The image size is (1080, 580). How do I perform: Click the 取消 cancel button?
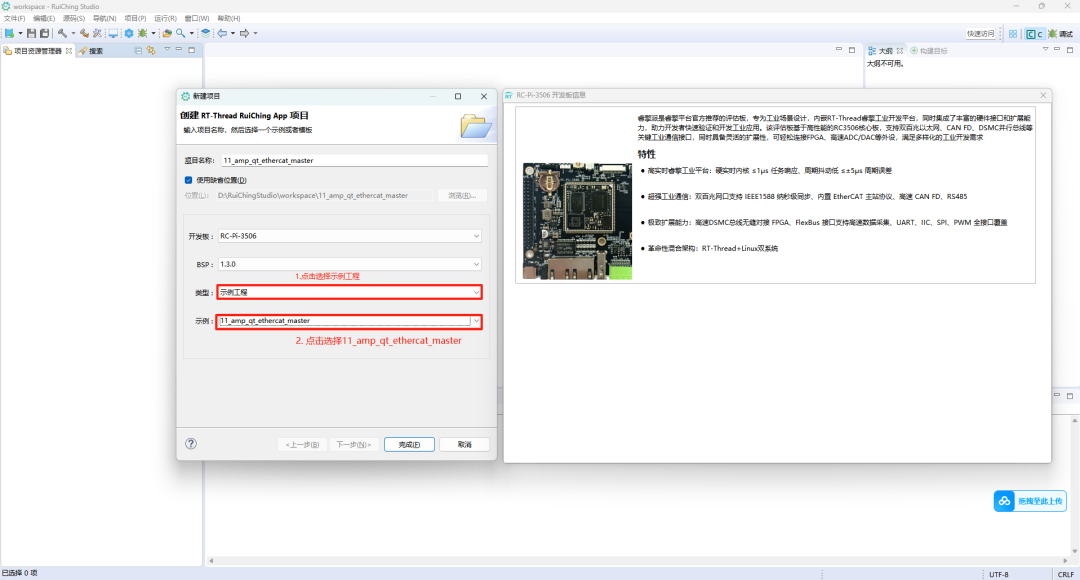[464, 445]
